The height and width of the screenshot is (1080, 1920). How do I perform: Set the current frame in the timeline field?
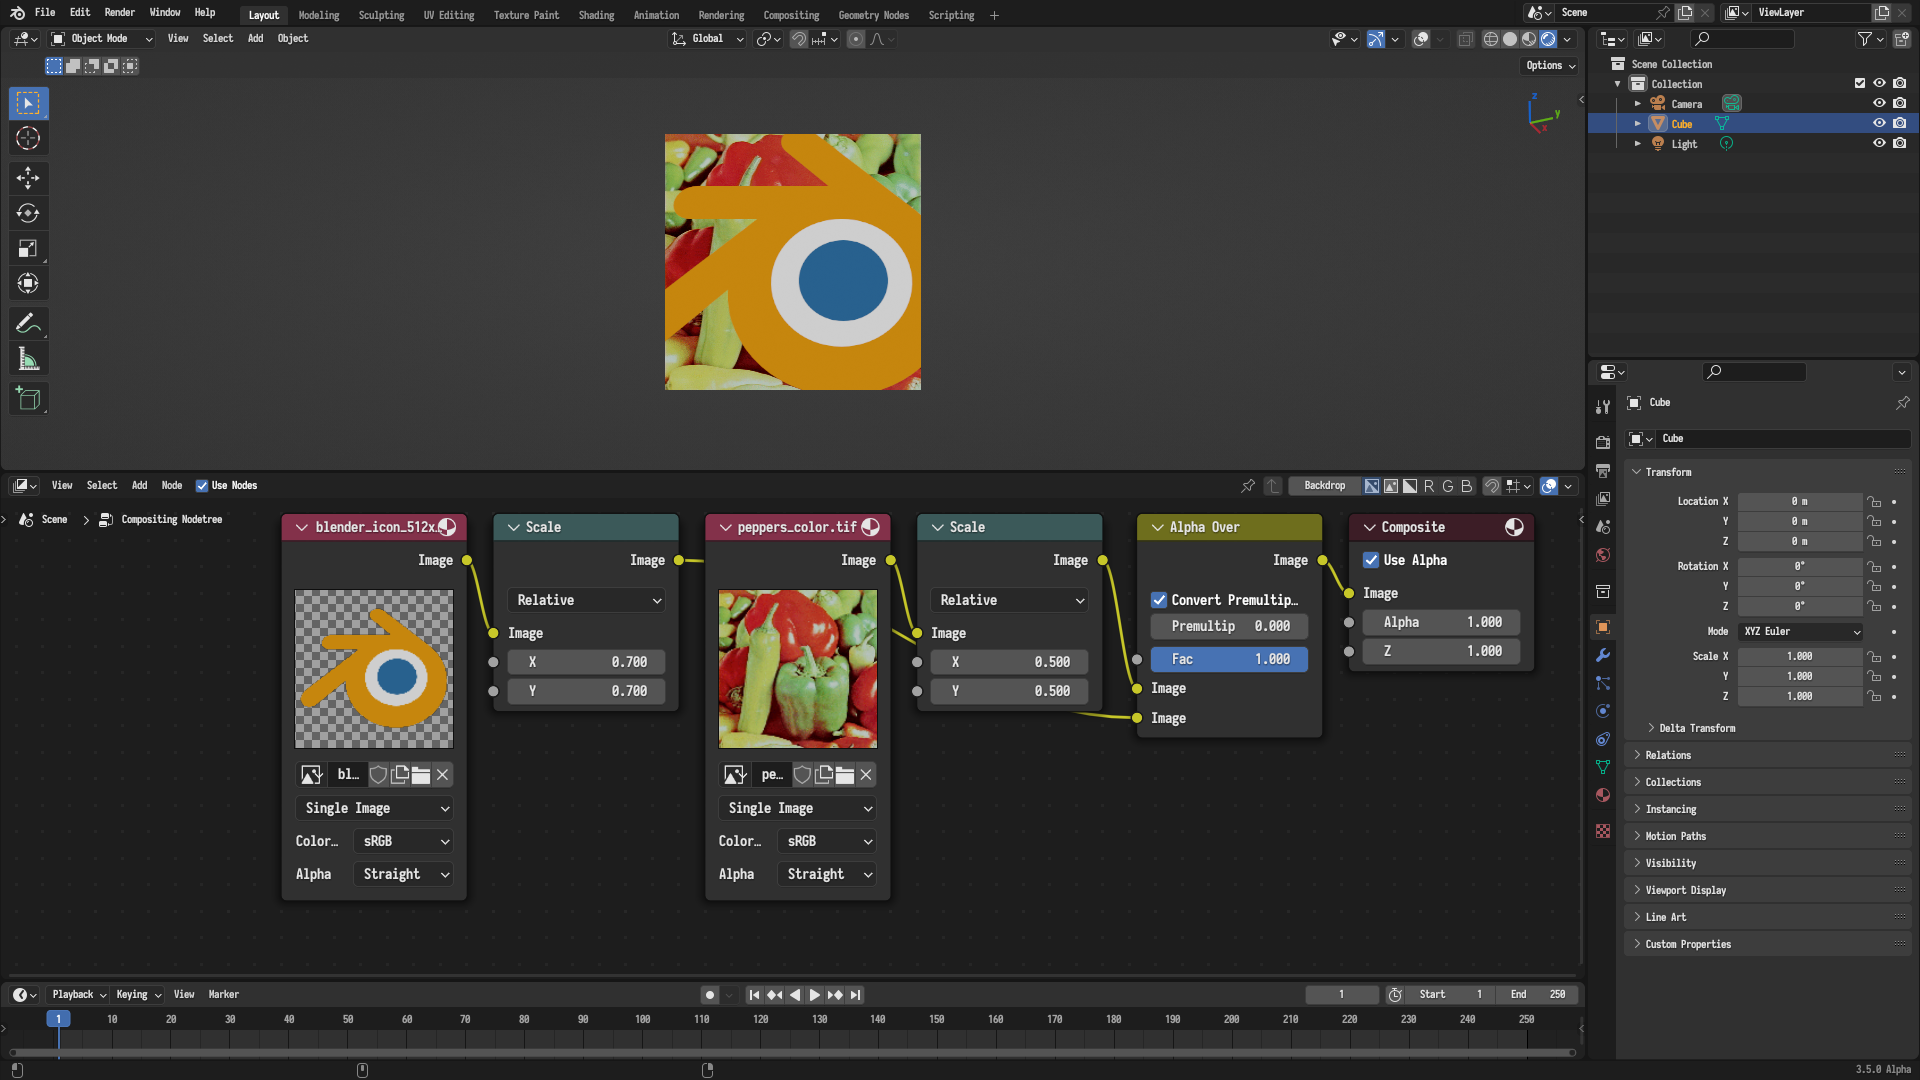coord(1342,995)
